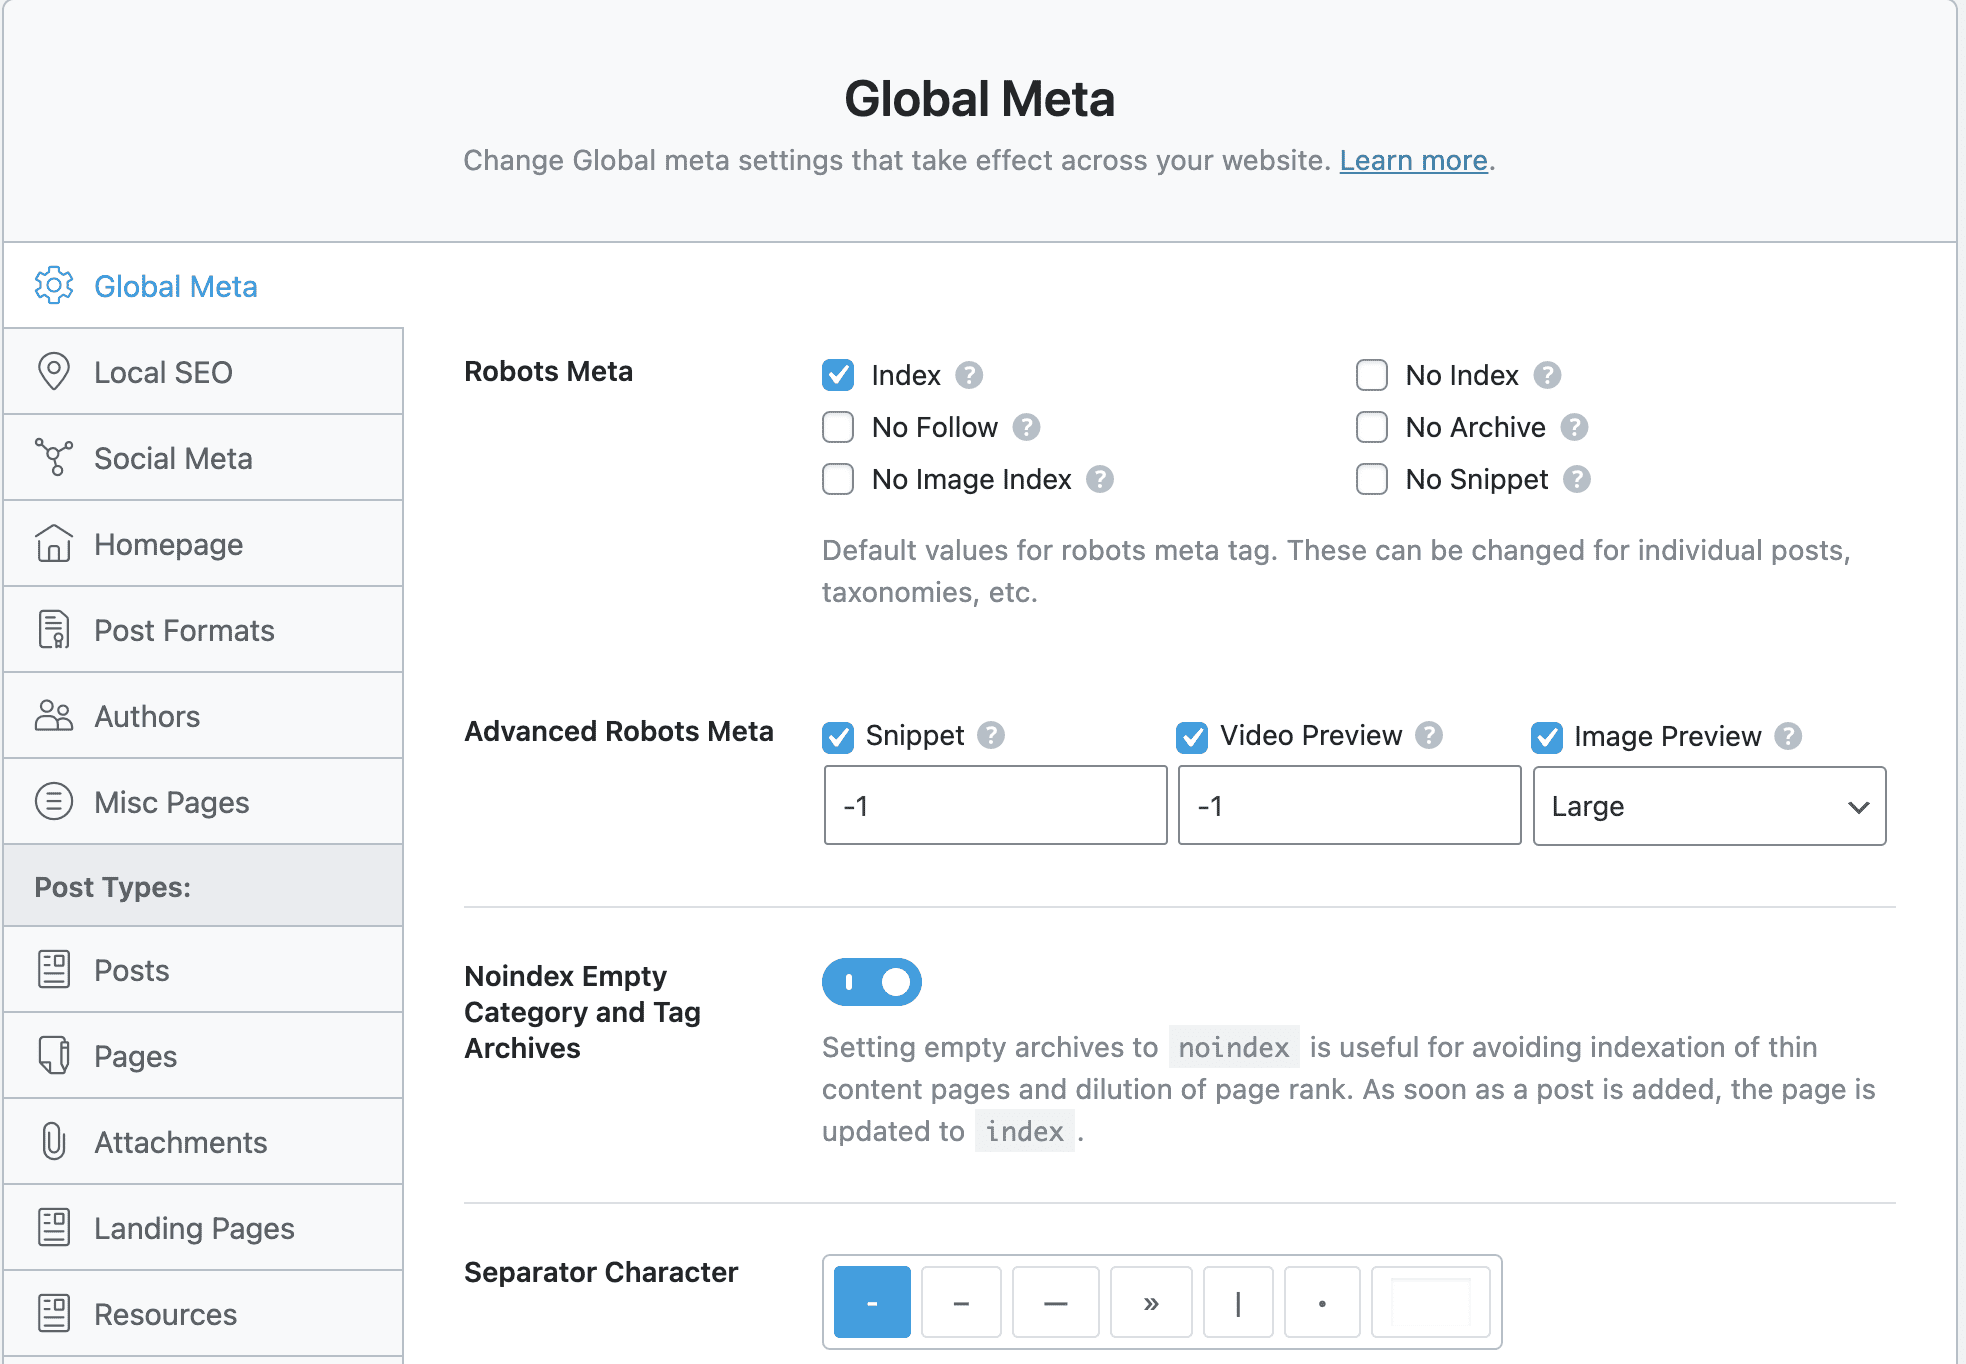Click the Social Meta nodes icon

coord(54,457)
